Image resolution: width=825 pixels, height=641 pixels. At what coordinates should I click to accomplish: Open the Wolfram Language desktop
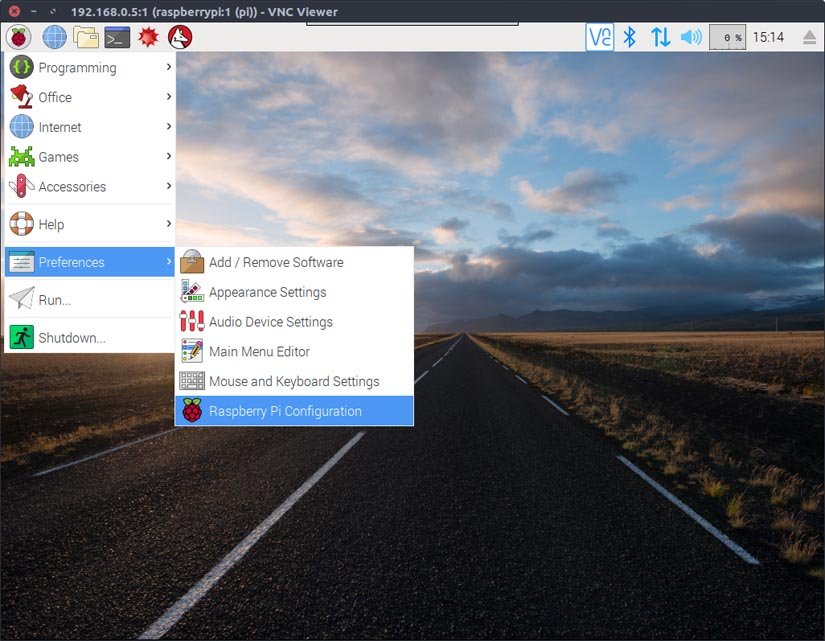[x=180, y=37]
